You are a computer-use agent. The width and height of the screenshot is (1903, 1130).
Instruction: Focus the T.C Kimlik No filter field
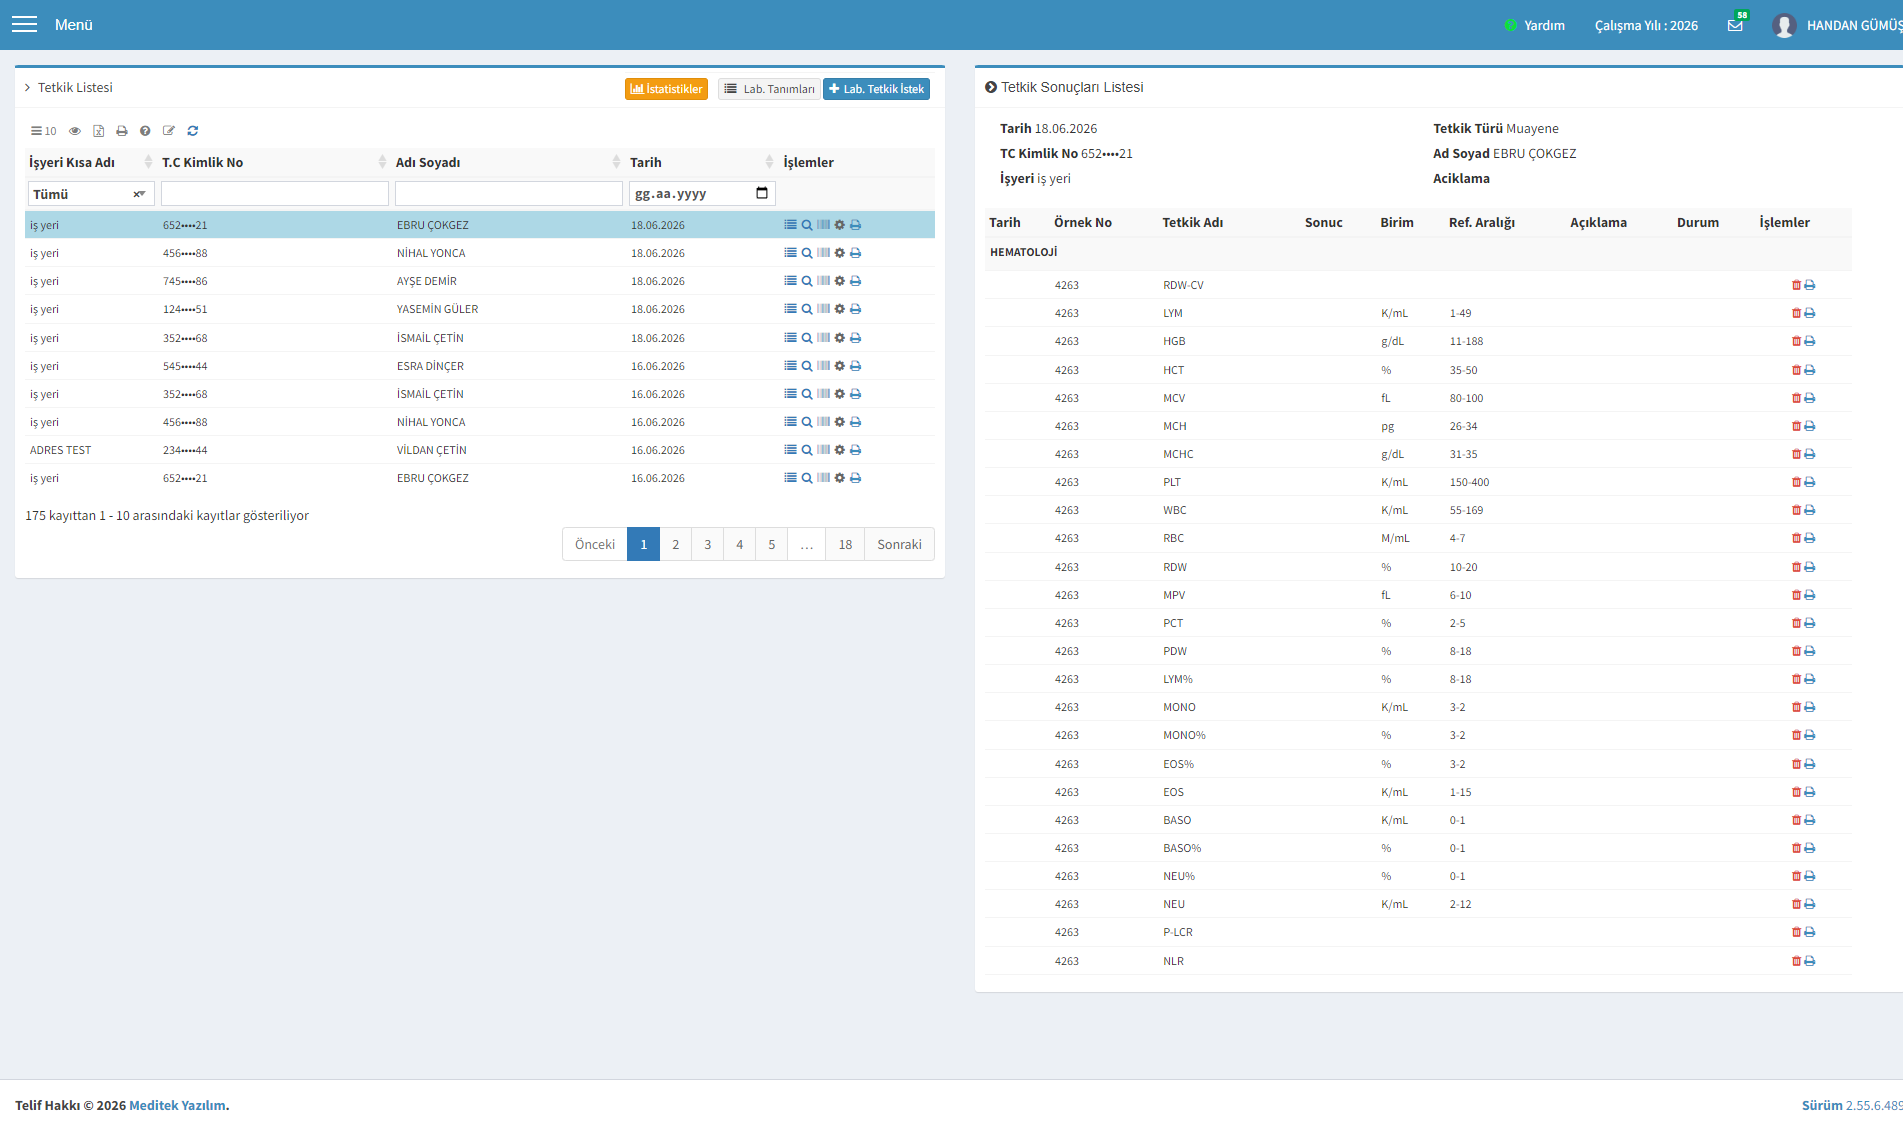tap(275, 194)
